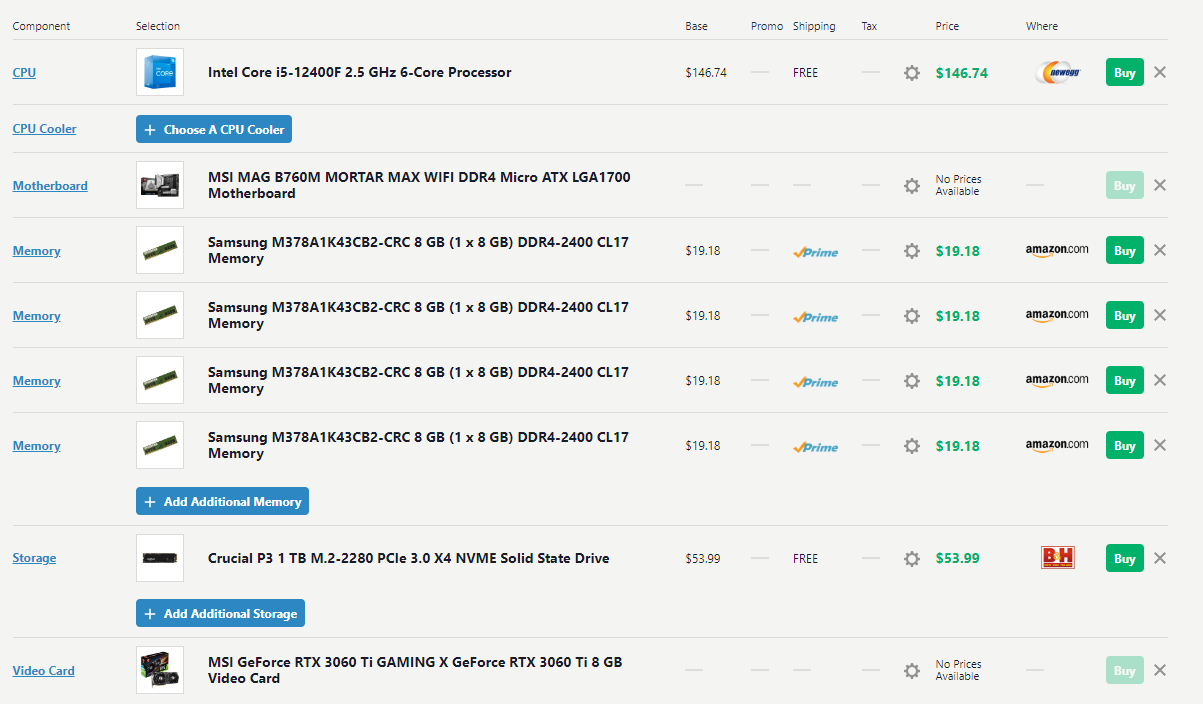The height and width of the screenshot is (704, 1203).
Task: Open settings gear for RTX 3060 Ti video card
Action: tap(911, 671)
